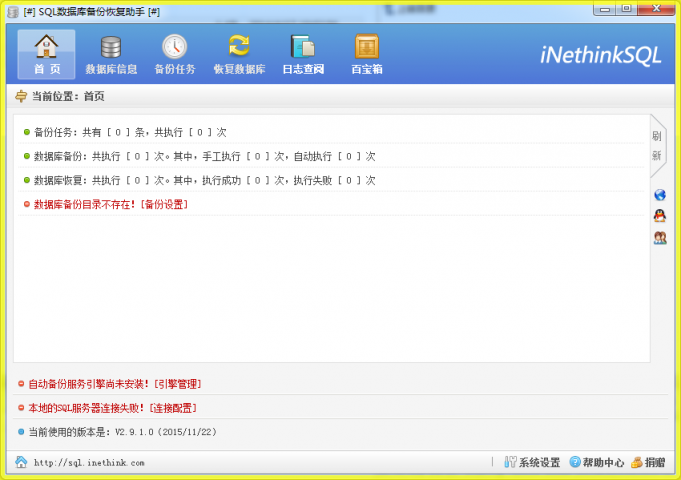The image size is (681, 480).
Task: Click the two-people user group icon
Action: click(x=659, y=237)
